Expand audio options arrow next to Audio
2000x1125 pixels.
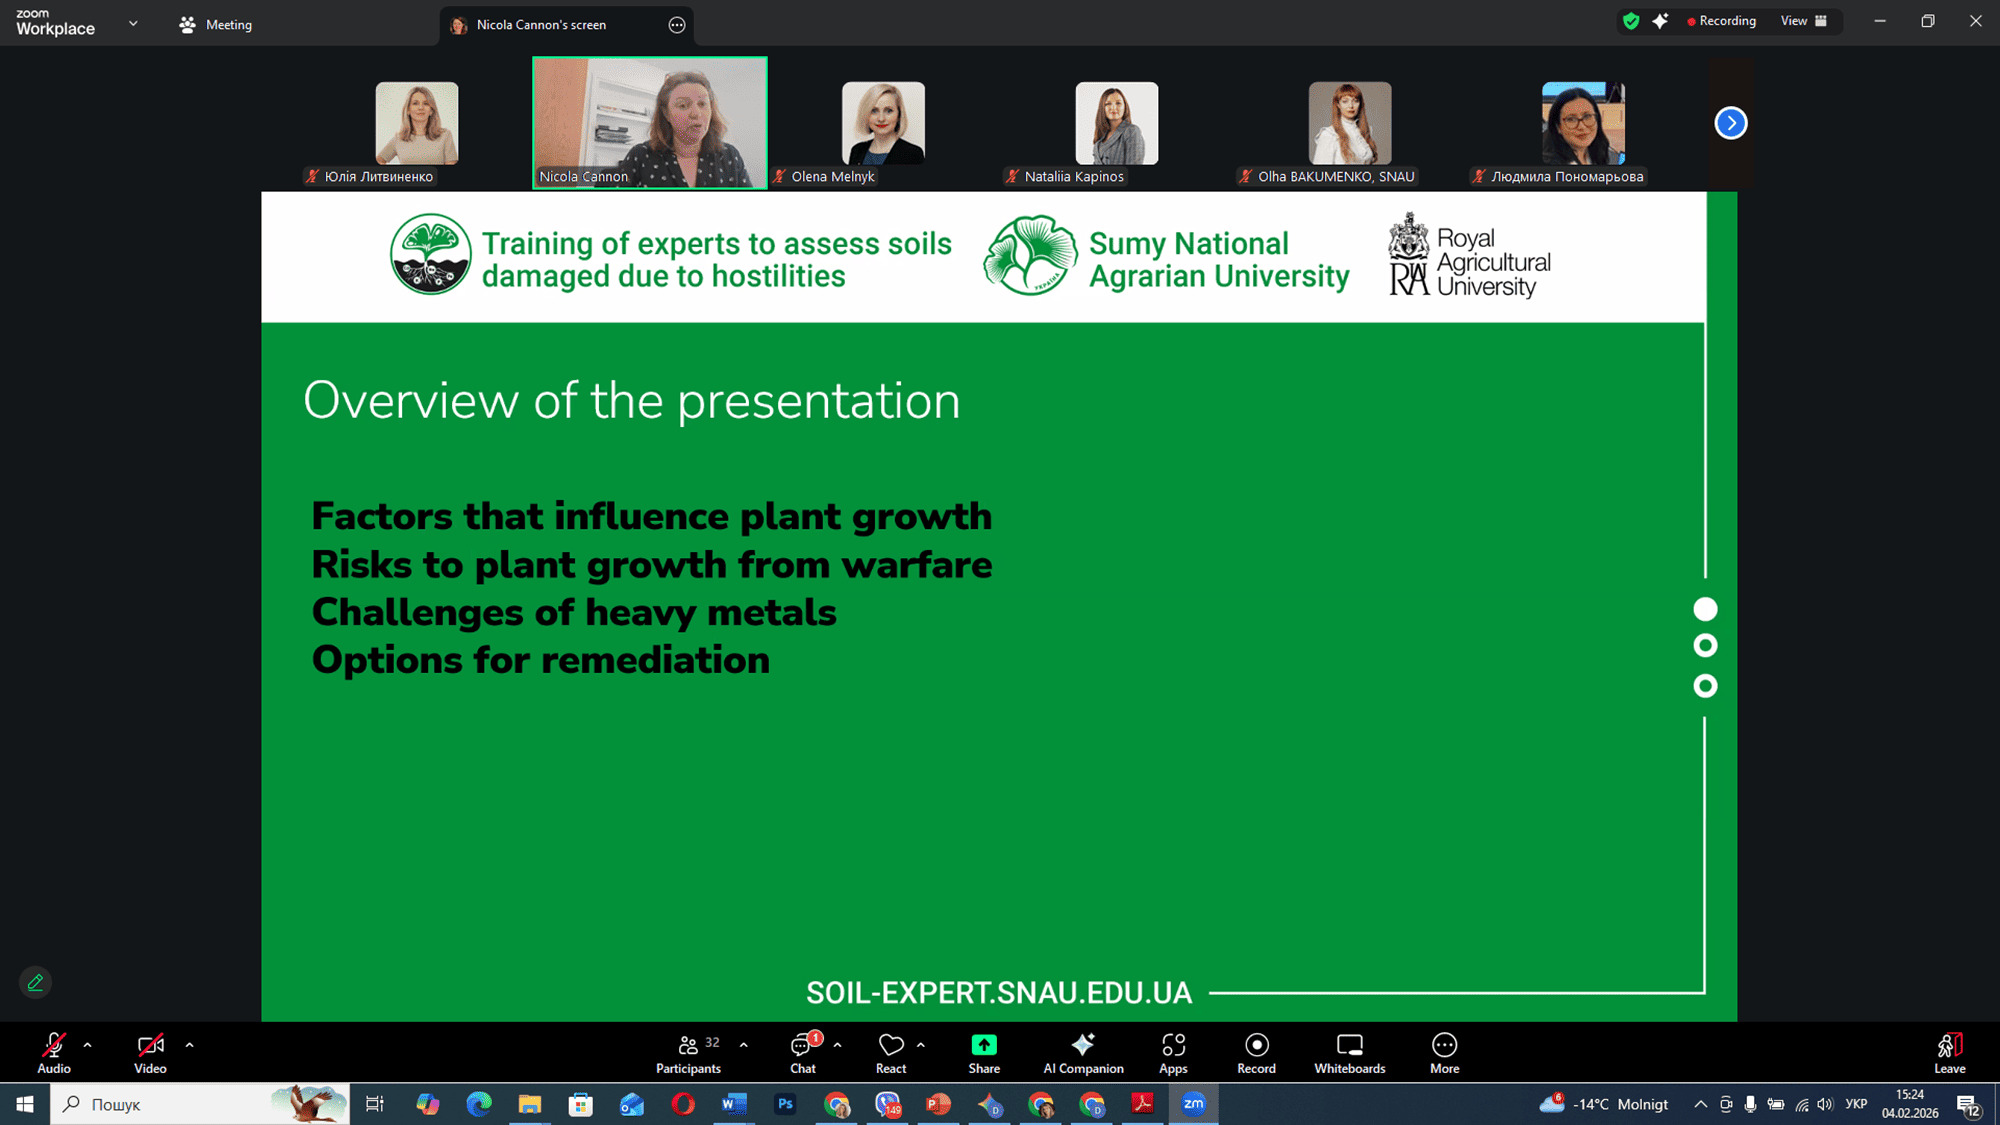click(88, 1045)
